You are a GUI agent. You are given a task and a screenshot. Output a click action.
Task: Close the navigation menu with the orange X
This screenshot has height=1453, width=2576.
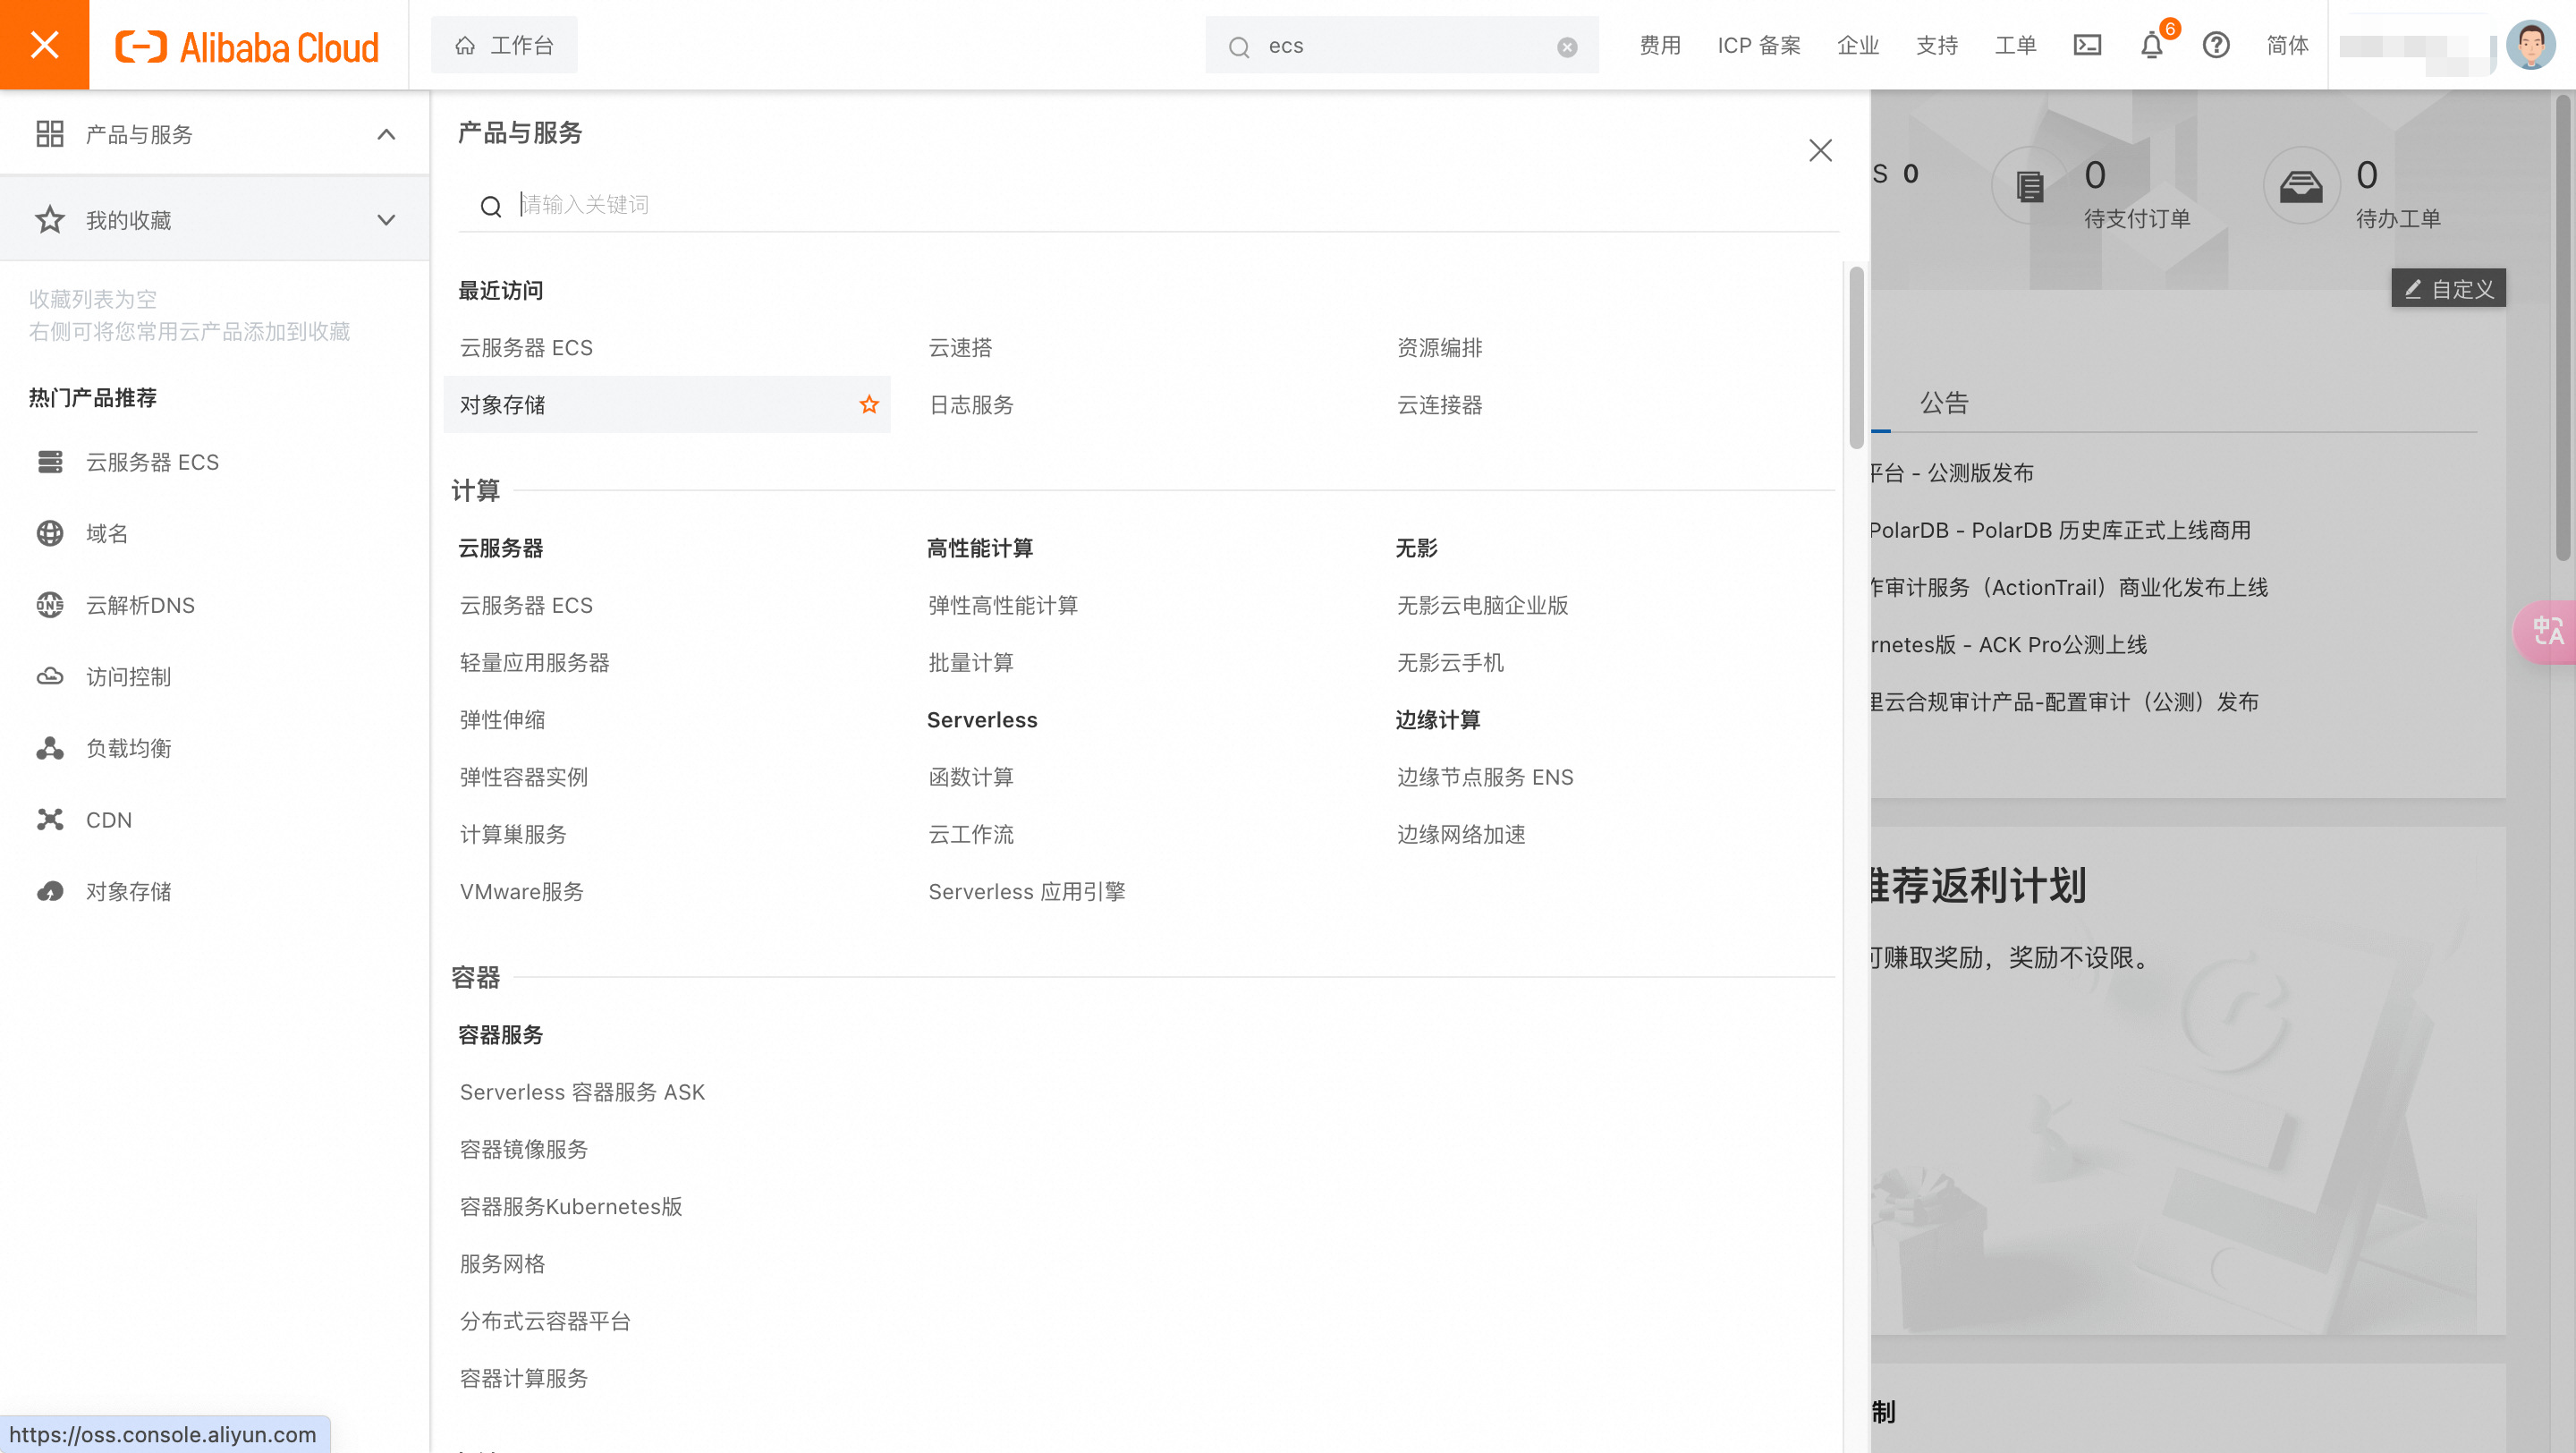[44, 45]
